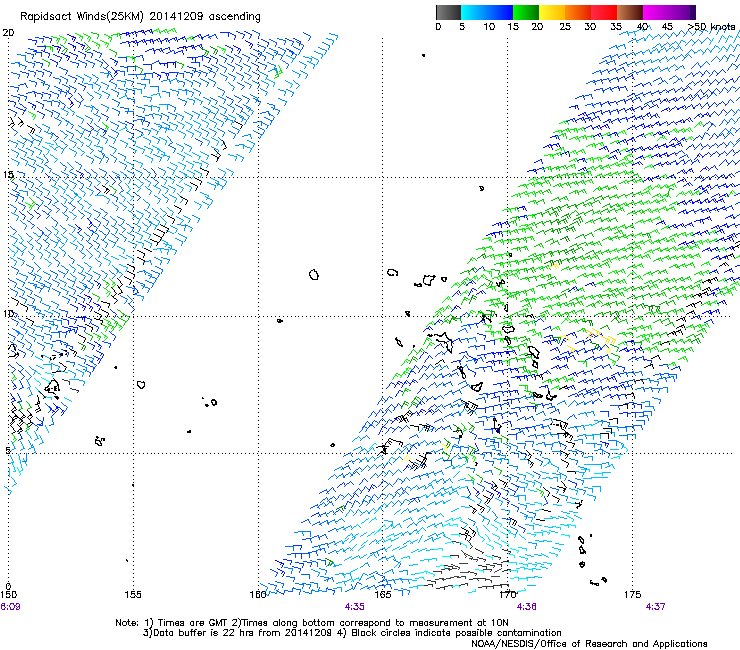Click the title 'Rapidsact Winds(25KM) 20141209 ascending'
Viewport: 740px width, 650px height.
pos(140,17)
